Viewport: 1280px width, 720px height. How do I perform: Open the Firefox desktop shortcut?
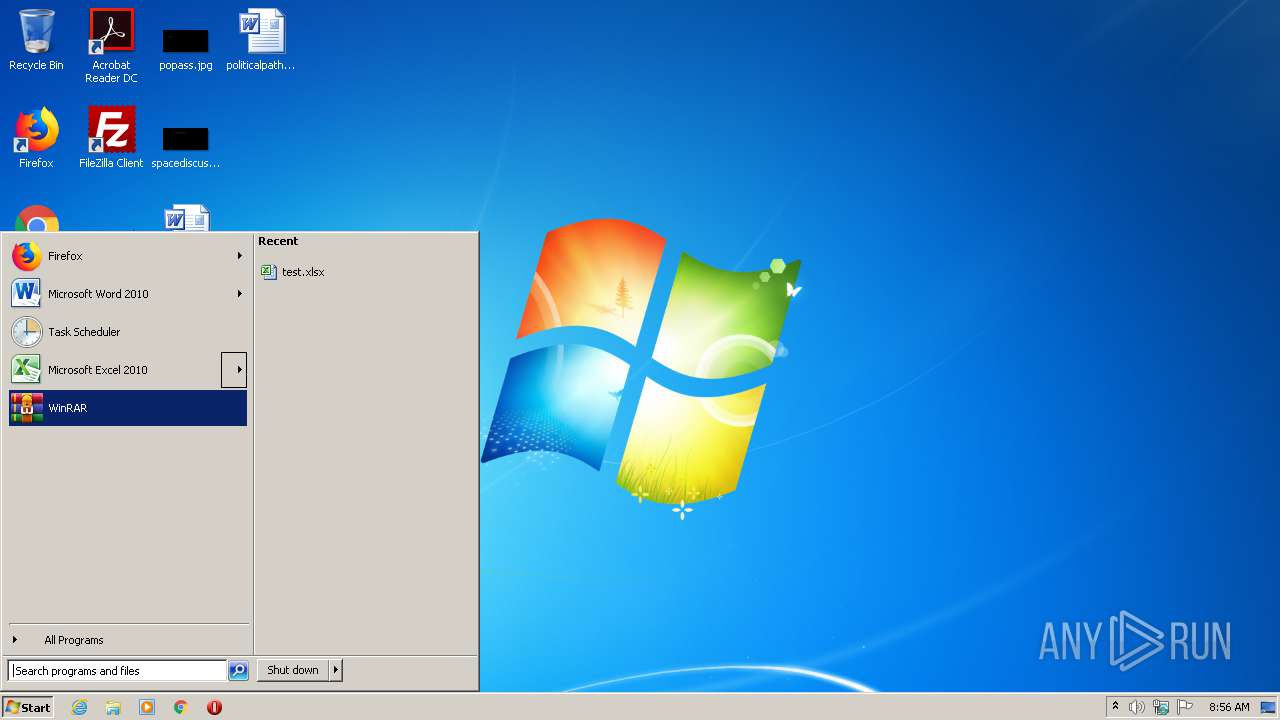click(36, 139)
